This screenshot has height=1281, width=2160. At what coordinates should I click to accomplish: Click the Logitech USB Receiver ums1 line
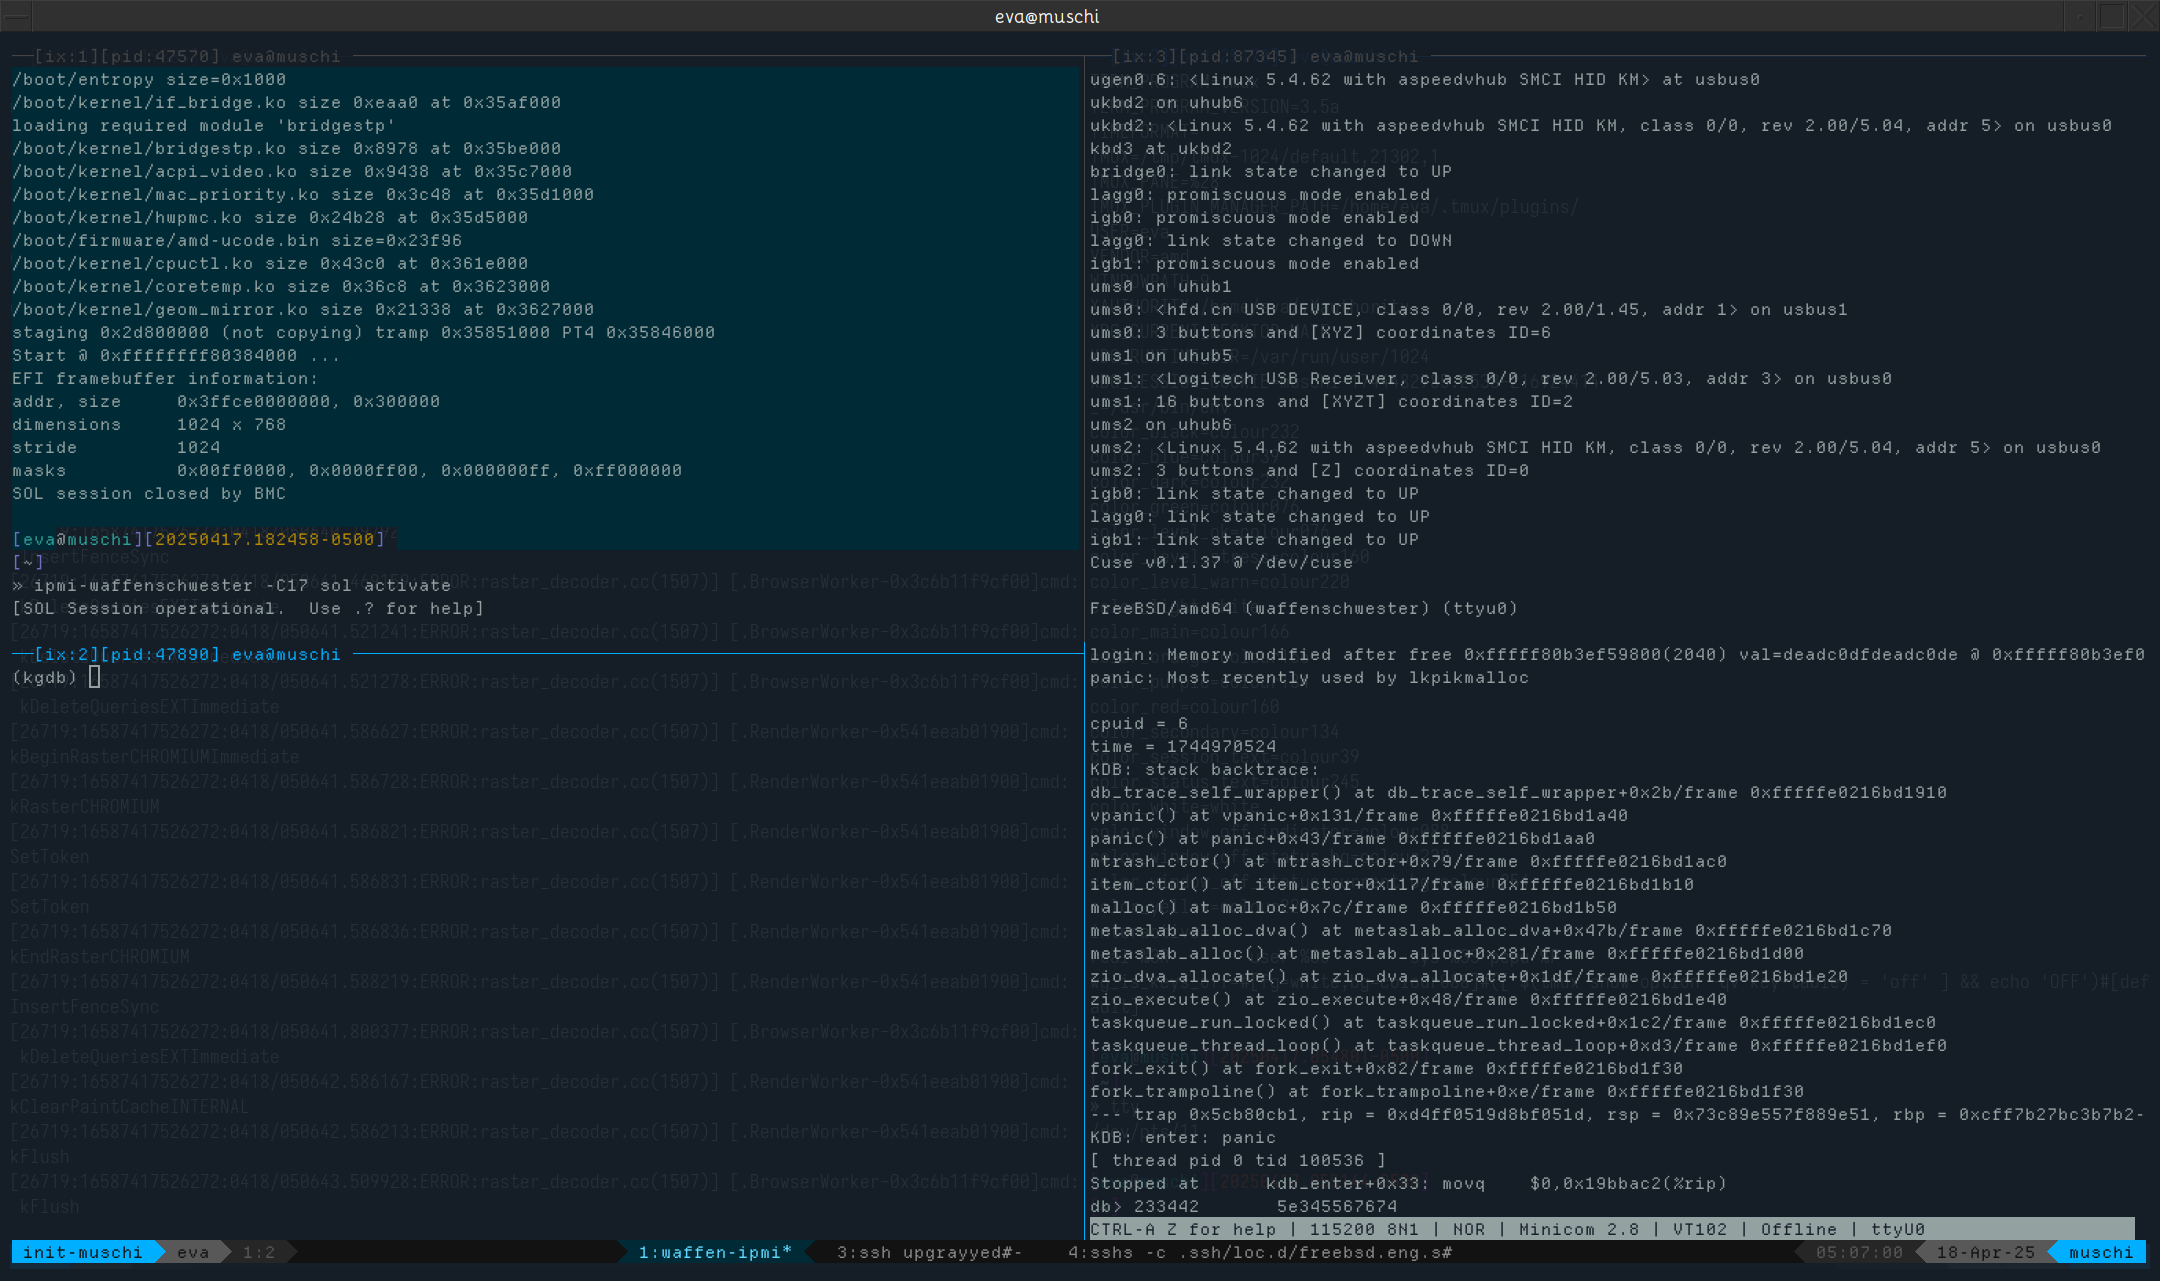[x=1491, y=378]
